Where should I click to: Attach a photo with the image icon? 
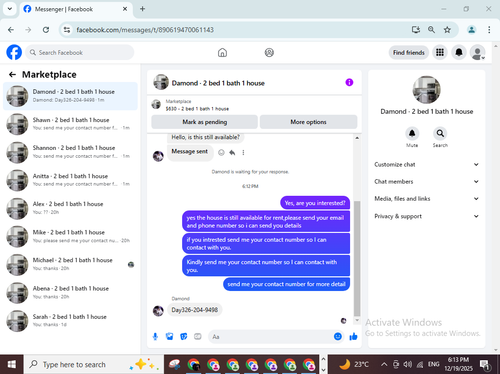pos(169,337)
